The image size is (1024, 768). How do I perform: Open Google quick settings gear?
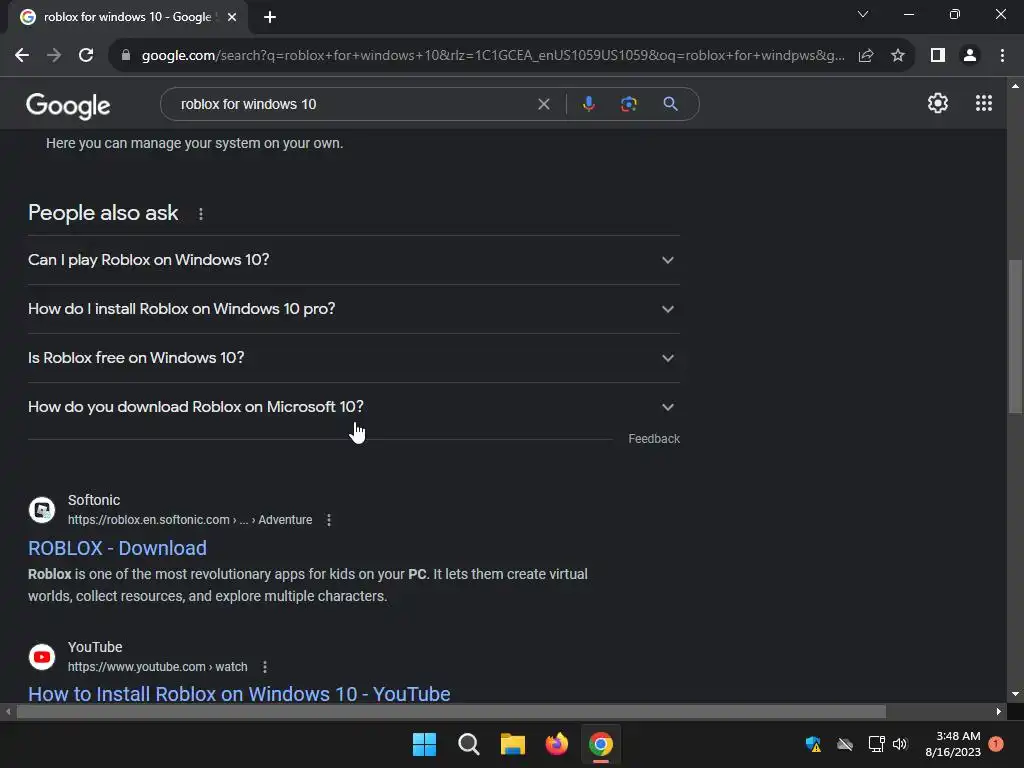[x=938, y=103]
